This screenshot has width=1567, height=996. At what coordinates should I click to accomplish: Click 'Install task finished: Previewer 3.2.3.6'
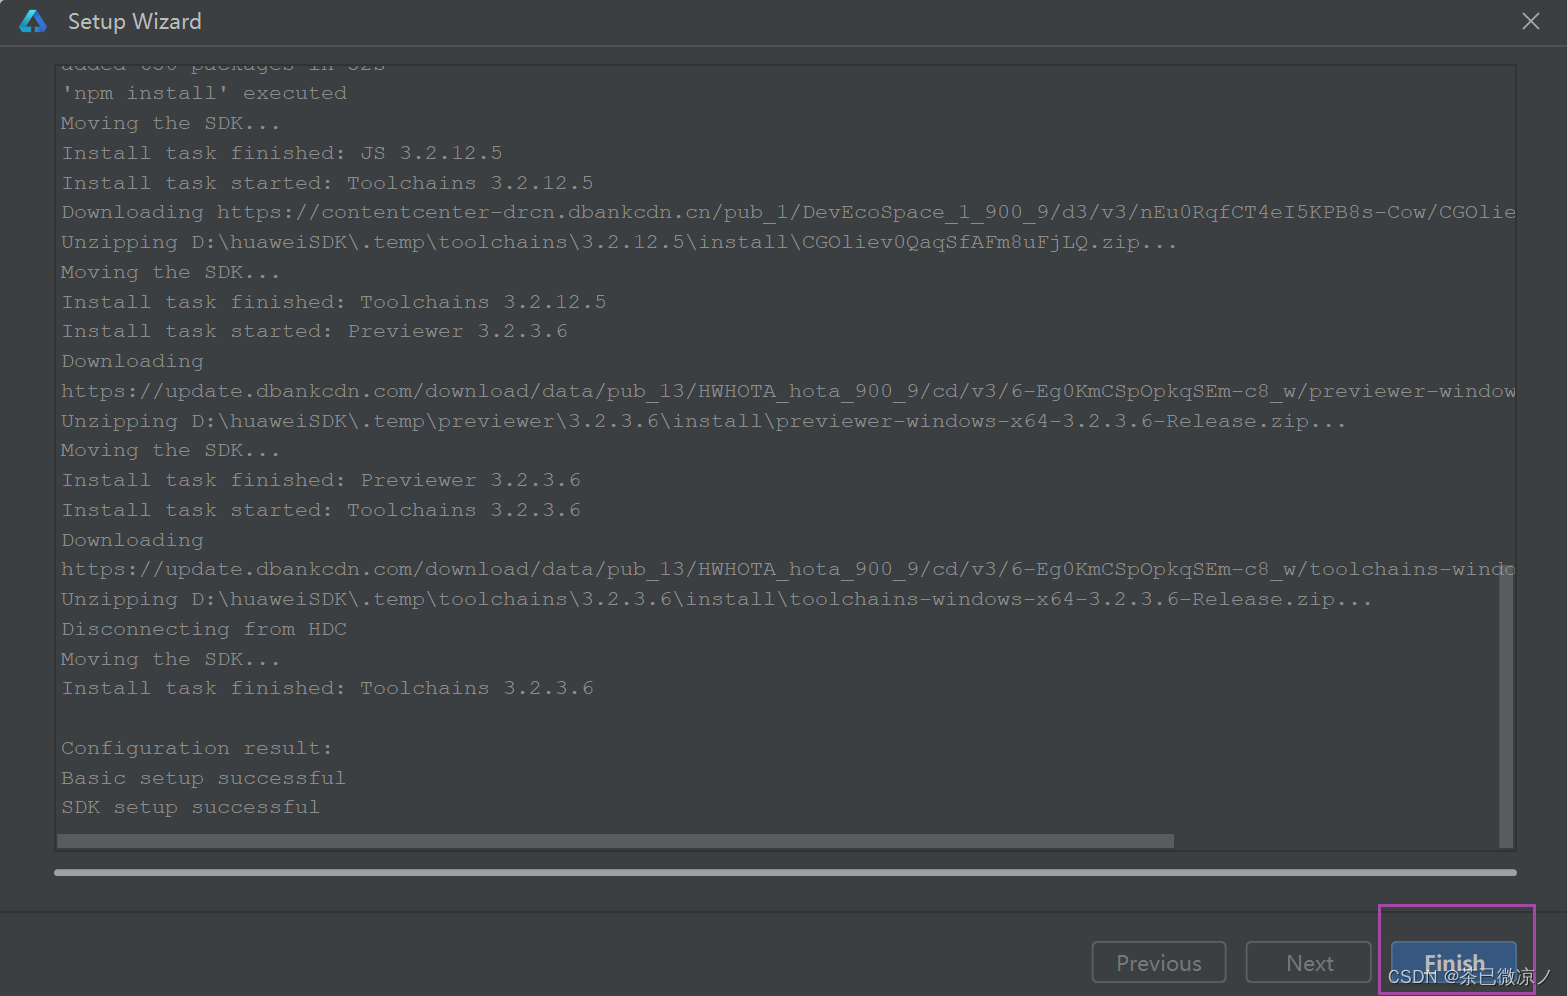[321, 480]
